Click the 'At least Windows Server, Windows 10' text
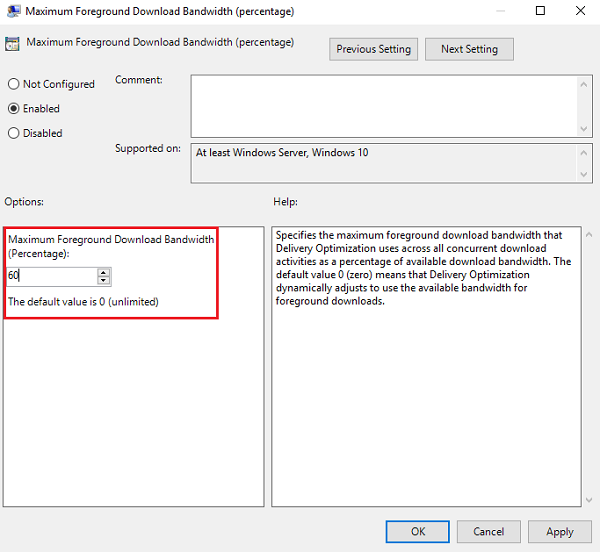600x552 pixels. click(282, 153)
